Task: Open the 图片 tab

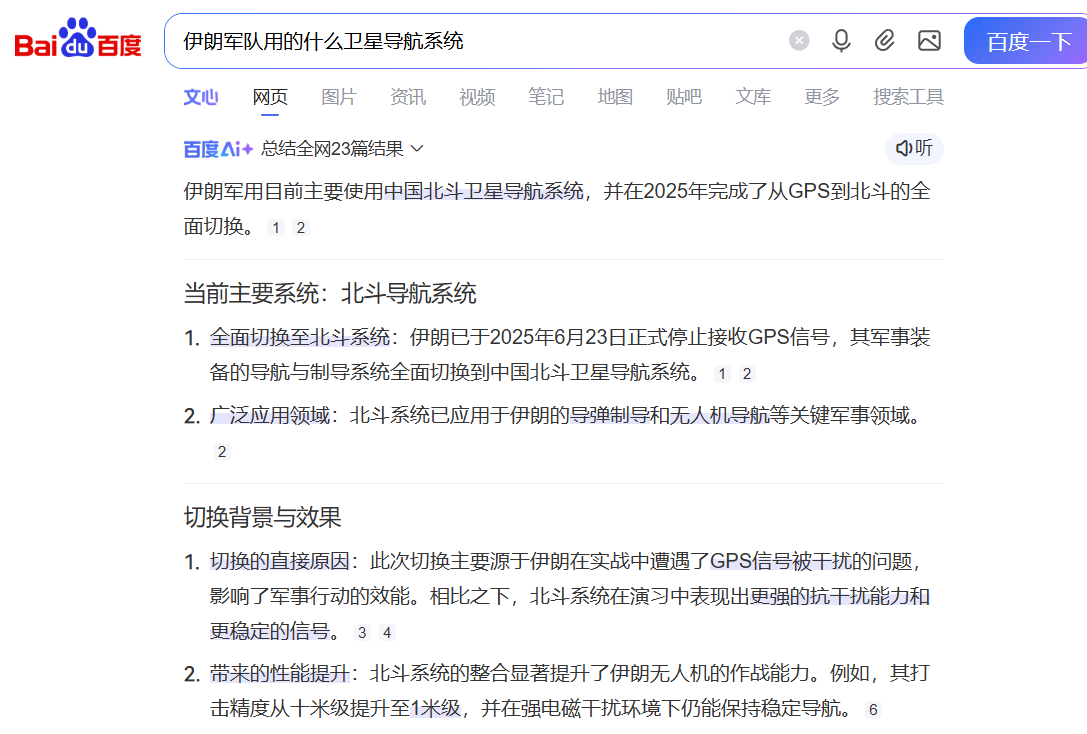Action: tap(338, 96)
